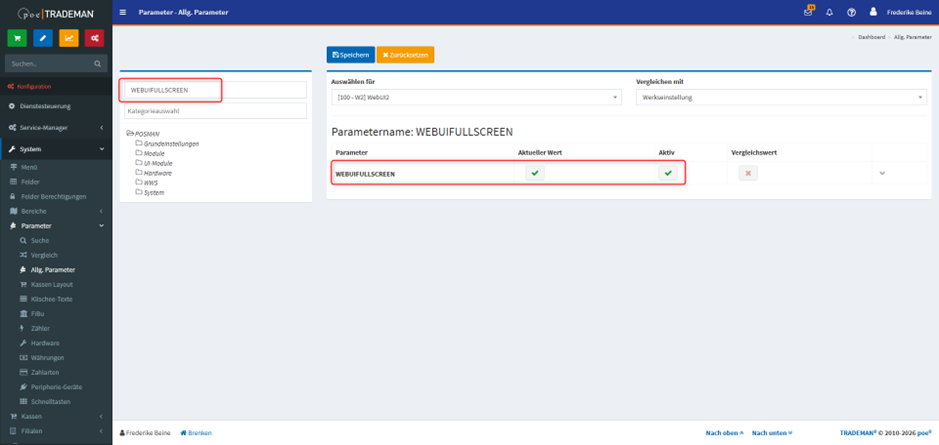Open the Menü sidebar item
The image size is (939, 445).
(x=56, y=167)
